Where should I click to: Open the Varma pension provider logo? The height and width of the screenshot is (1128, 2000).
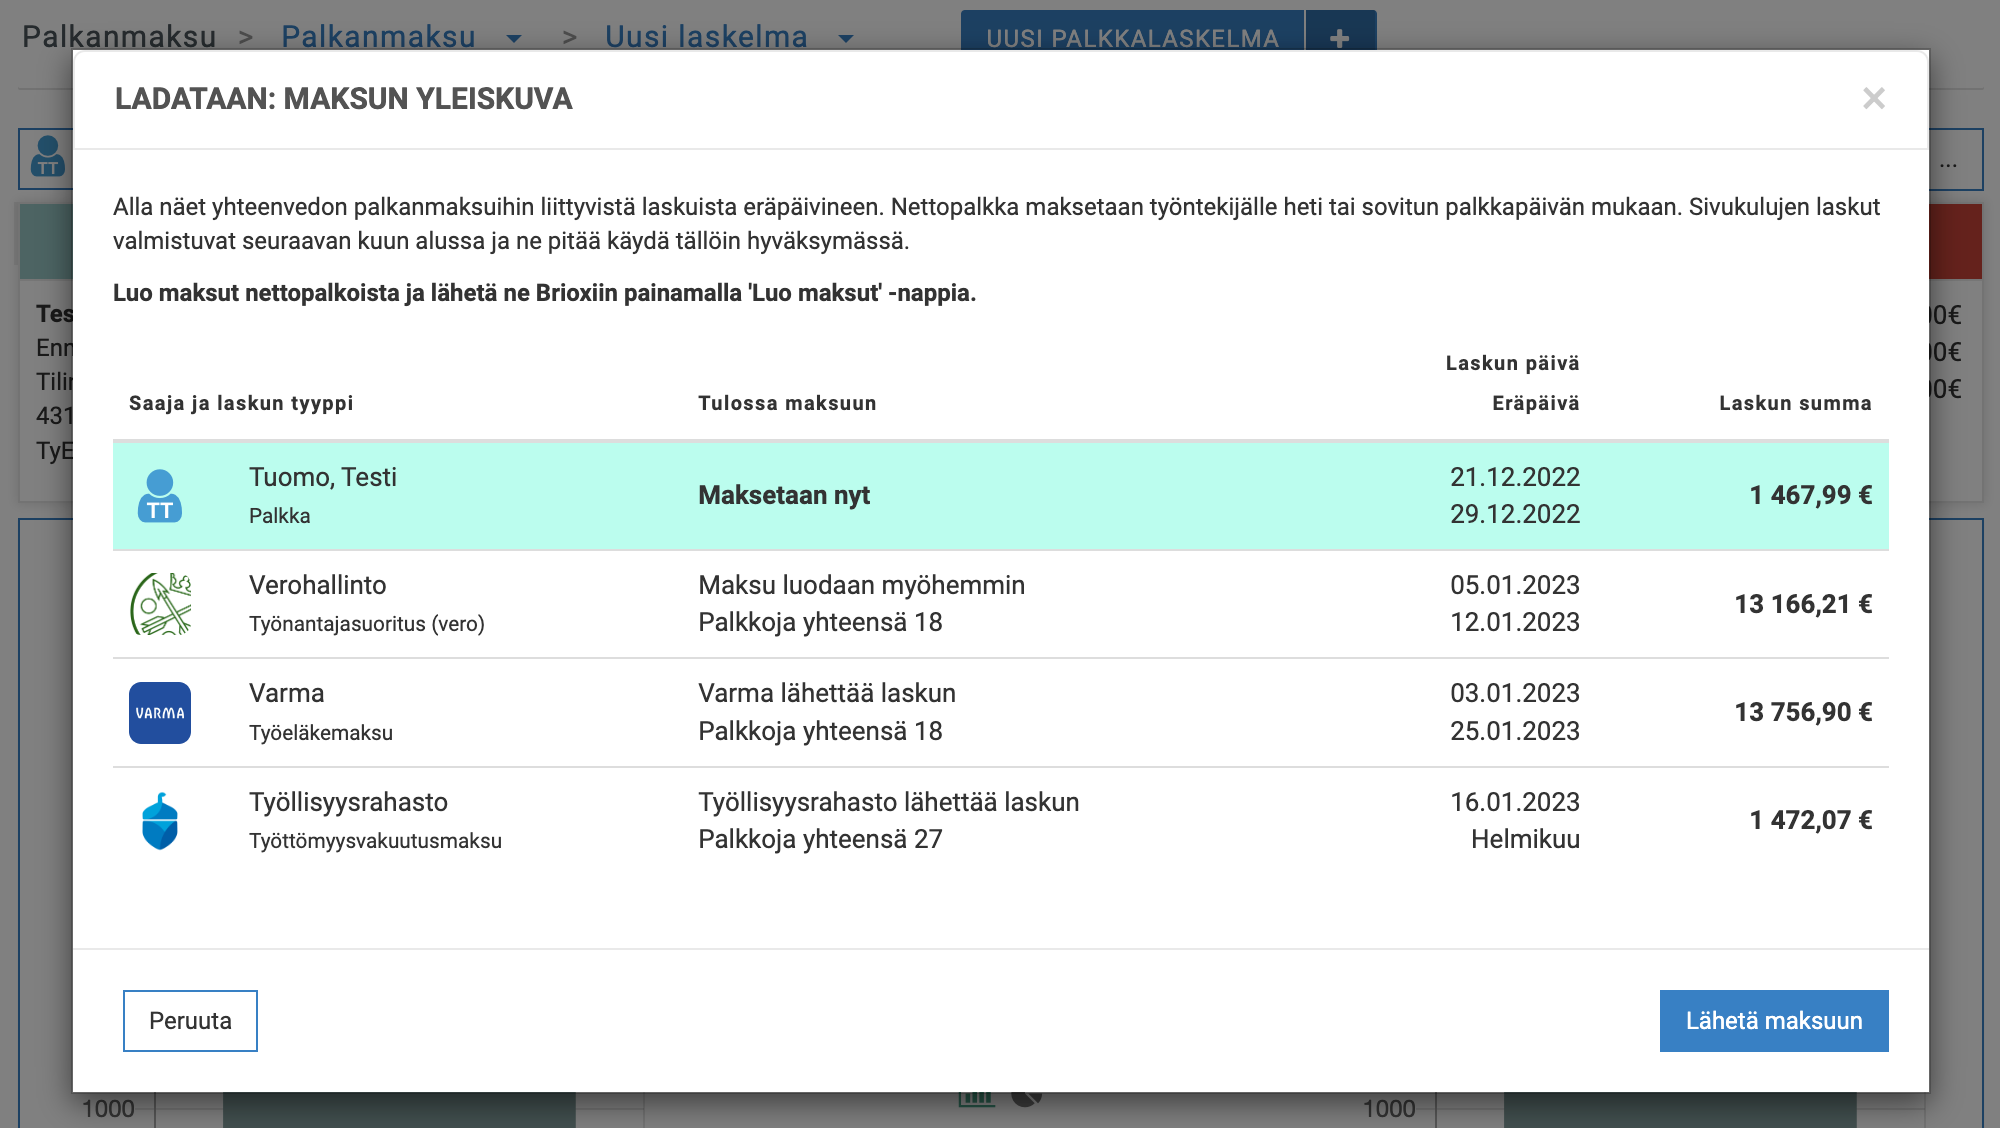[x=160, y=712]
